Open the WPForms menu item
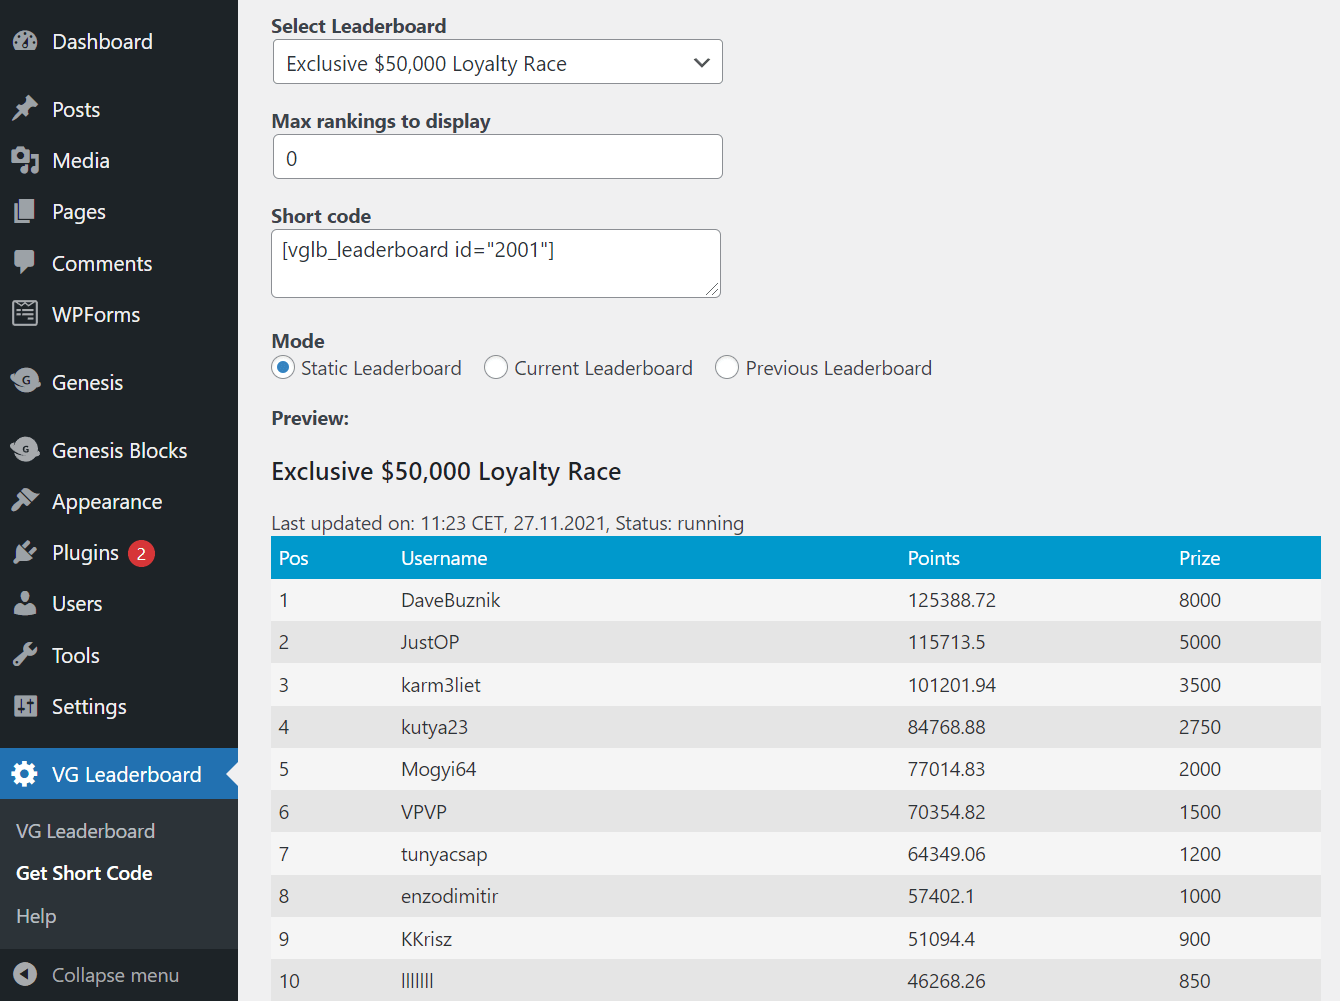 coord(119,314)
